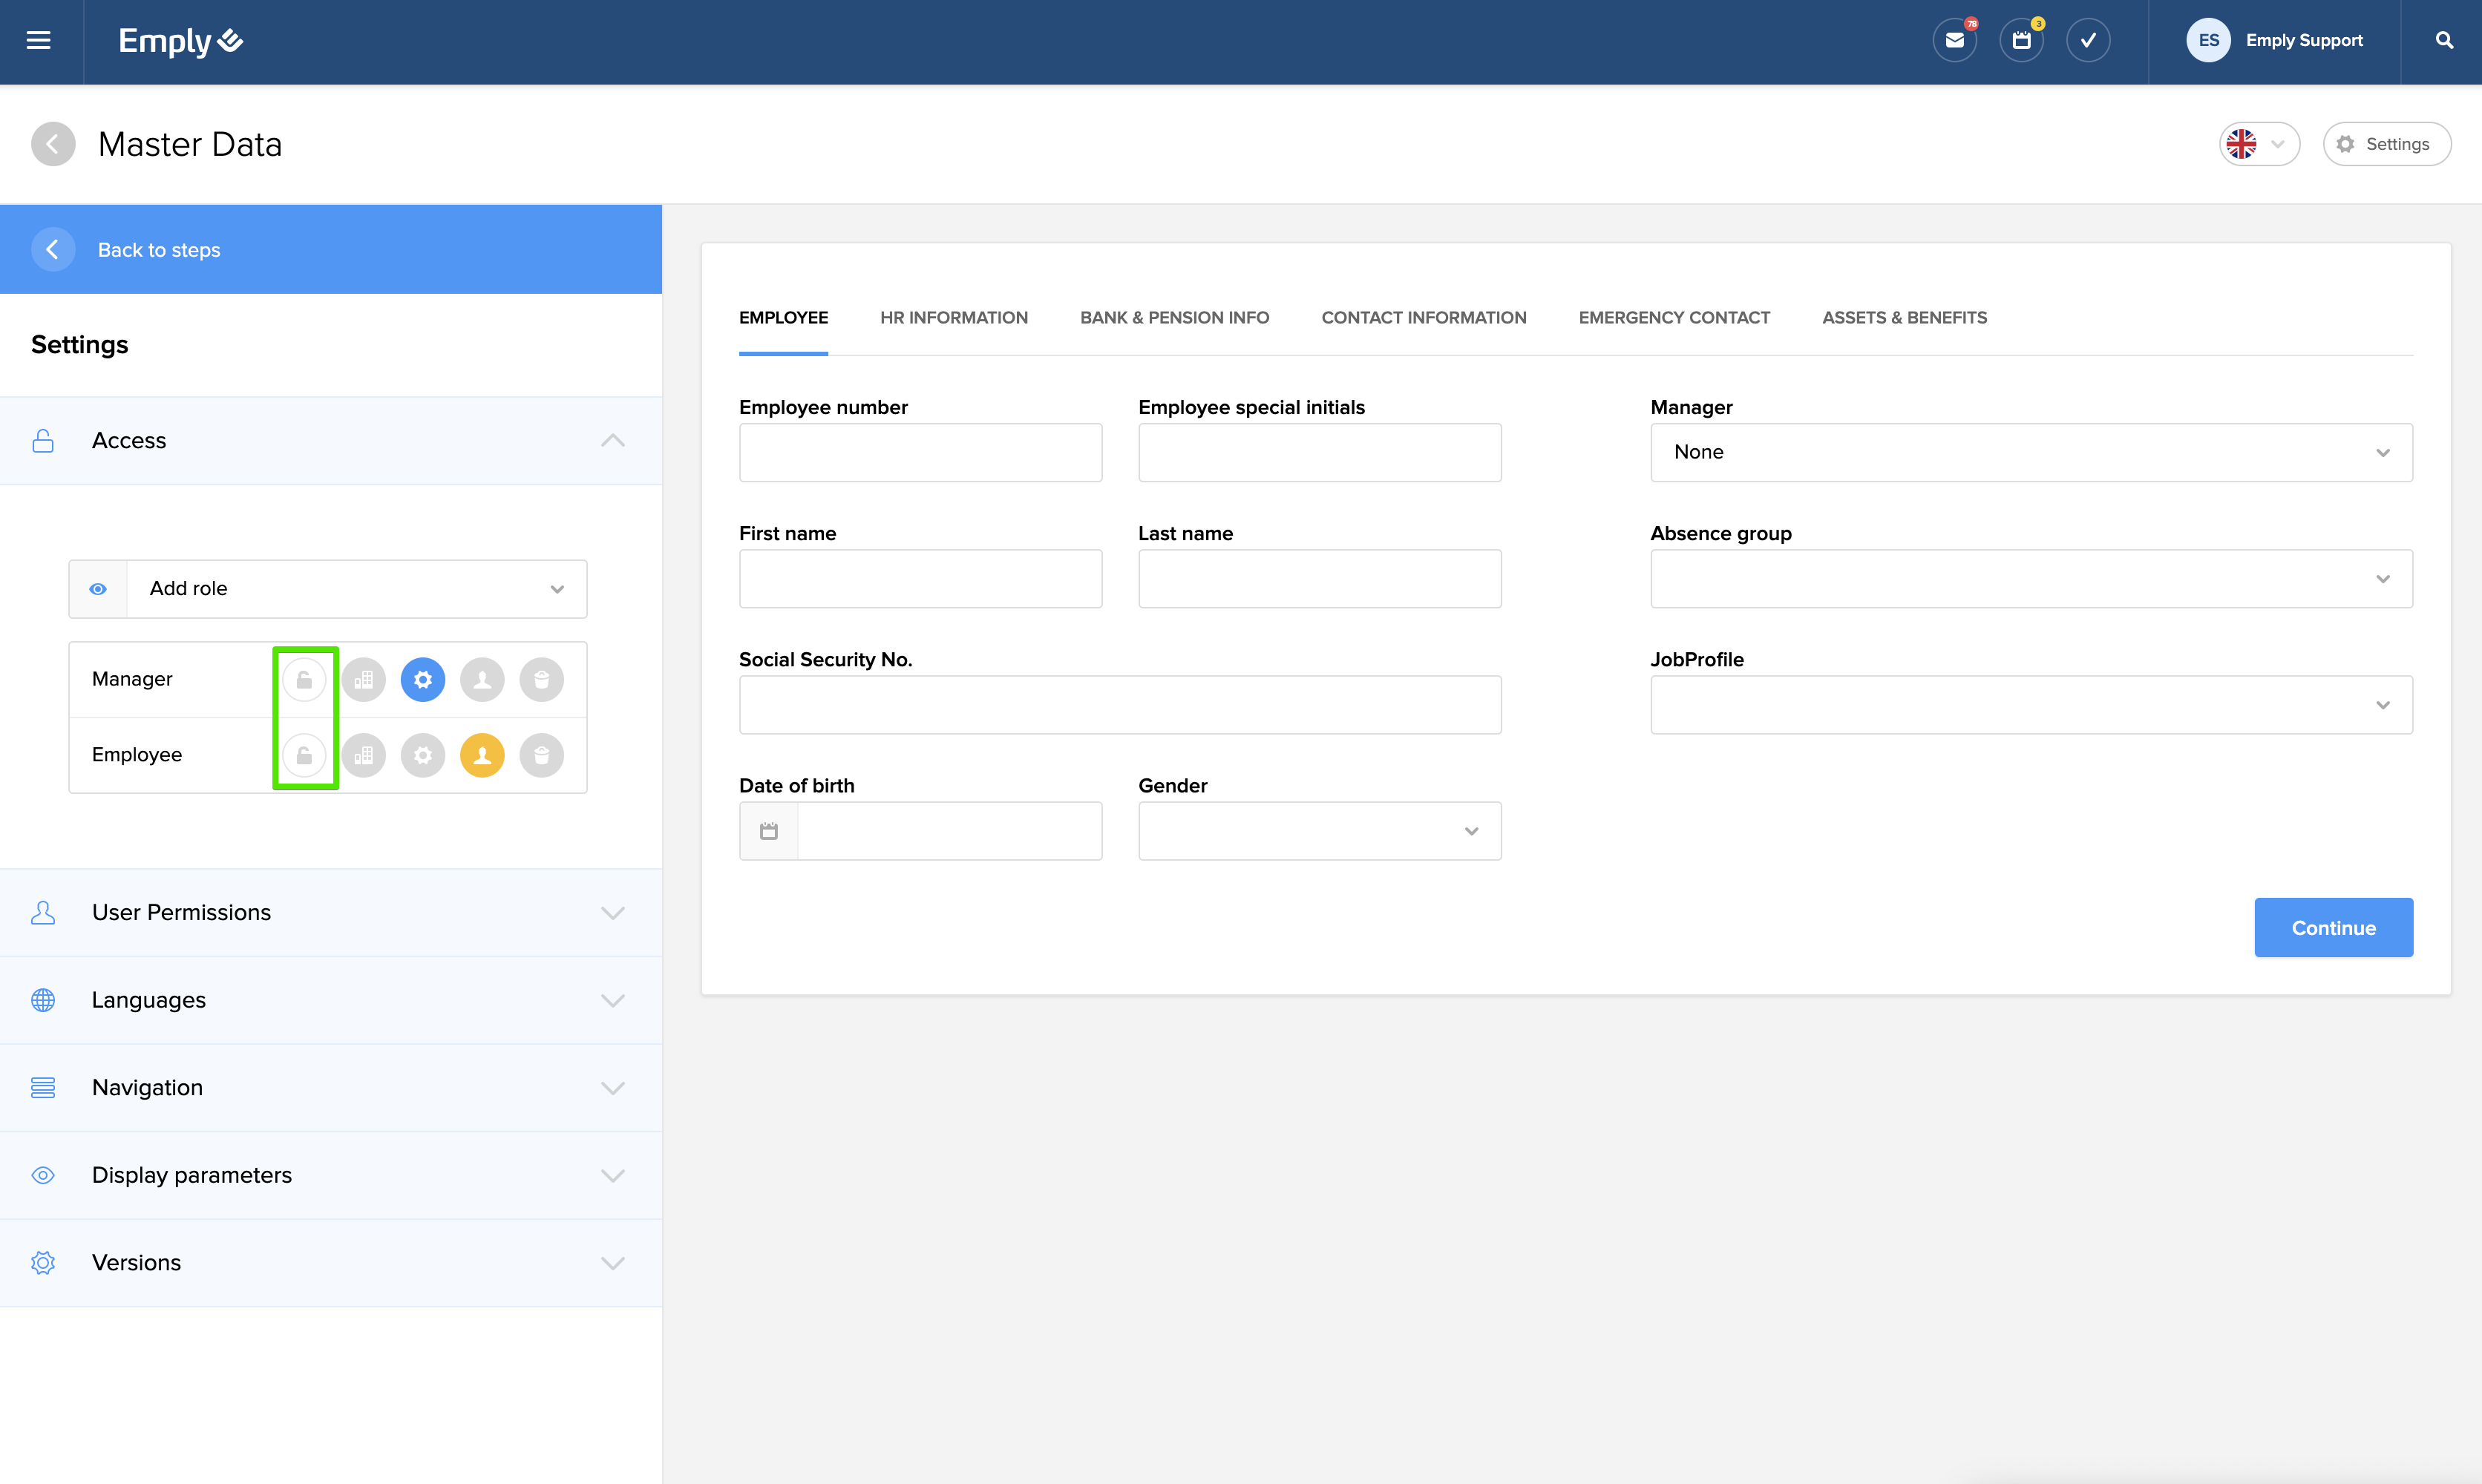This screenshot has height=1484, width=2482.
Task: Open the hamburger menu
Action: coord(39,41)
